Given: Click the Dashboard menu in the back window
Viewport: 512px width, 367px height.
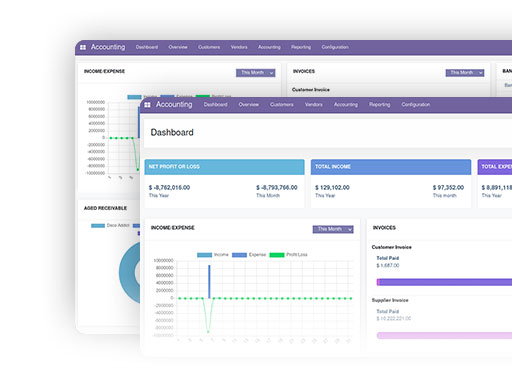Looking at the screenshot, I should point(147,47).
